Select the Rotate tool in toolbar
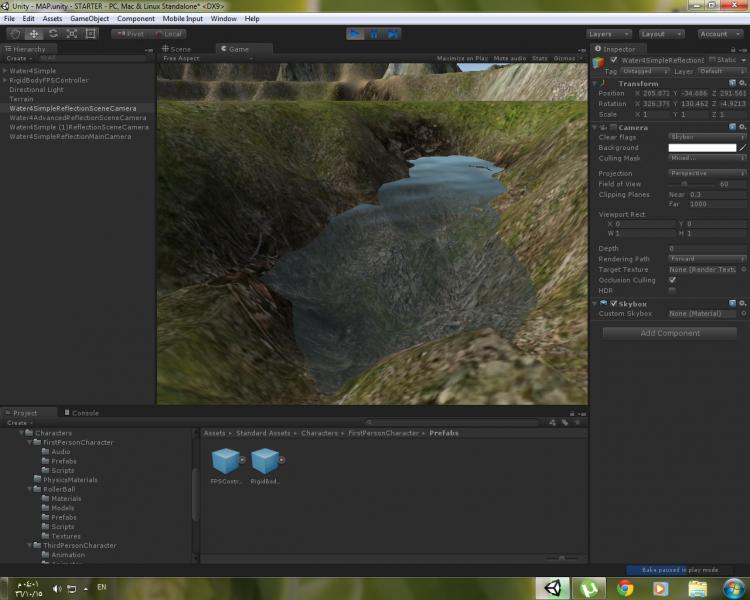This screenshot has width=750, height=600. coord(53,34)
